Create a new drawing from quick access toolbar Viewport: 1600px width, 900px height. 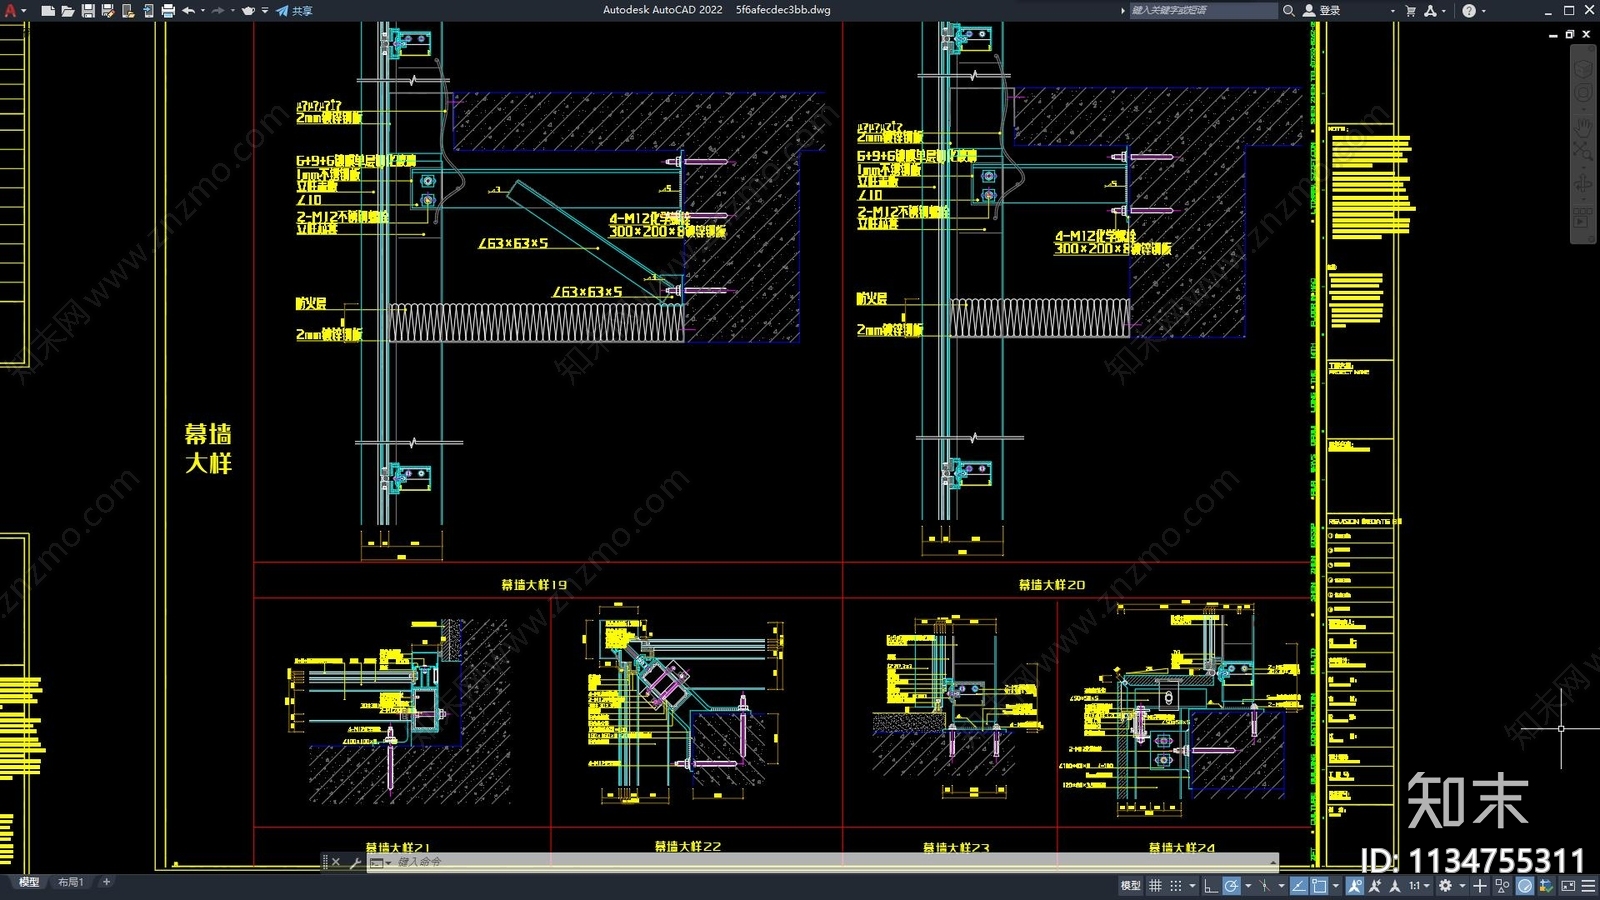(47, 11)
